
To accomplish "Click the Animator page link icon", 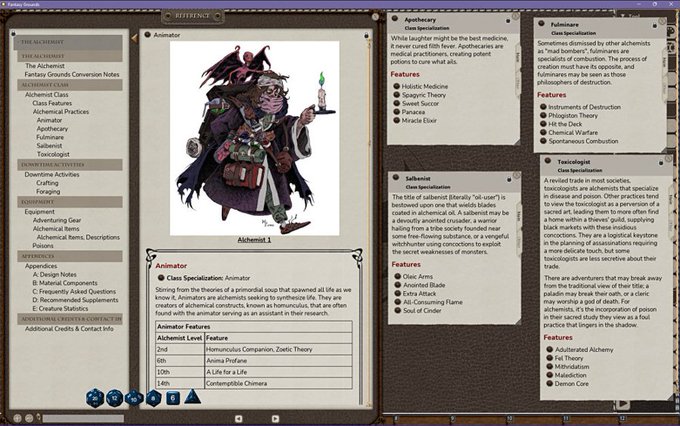I will click(x=147, y=35).
